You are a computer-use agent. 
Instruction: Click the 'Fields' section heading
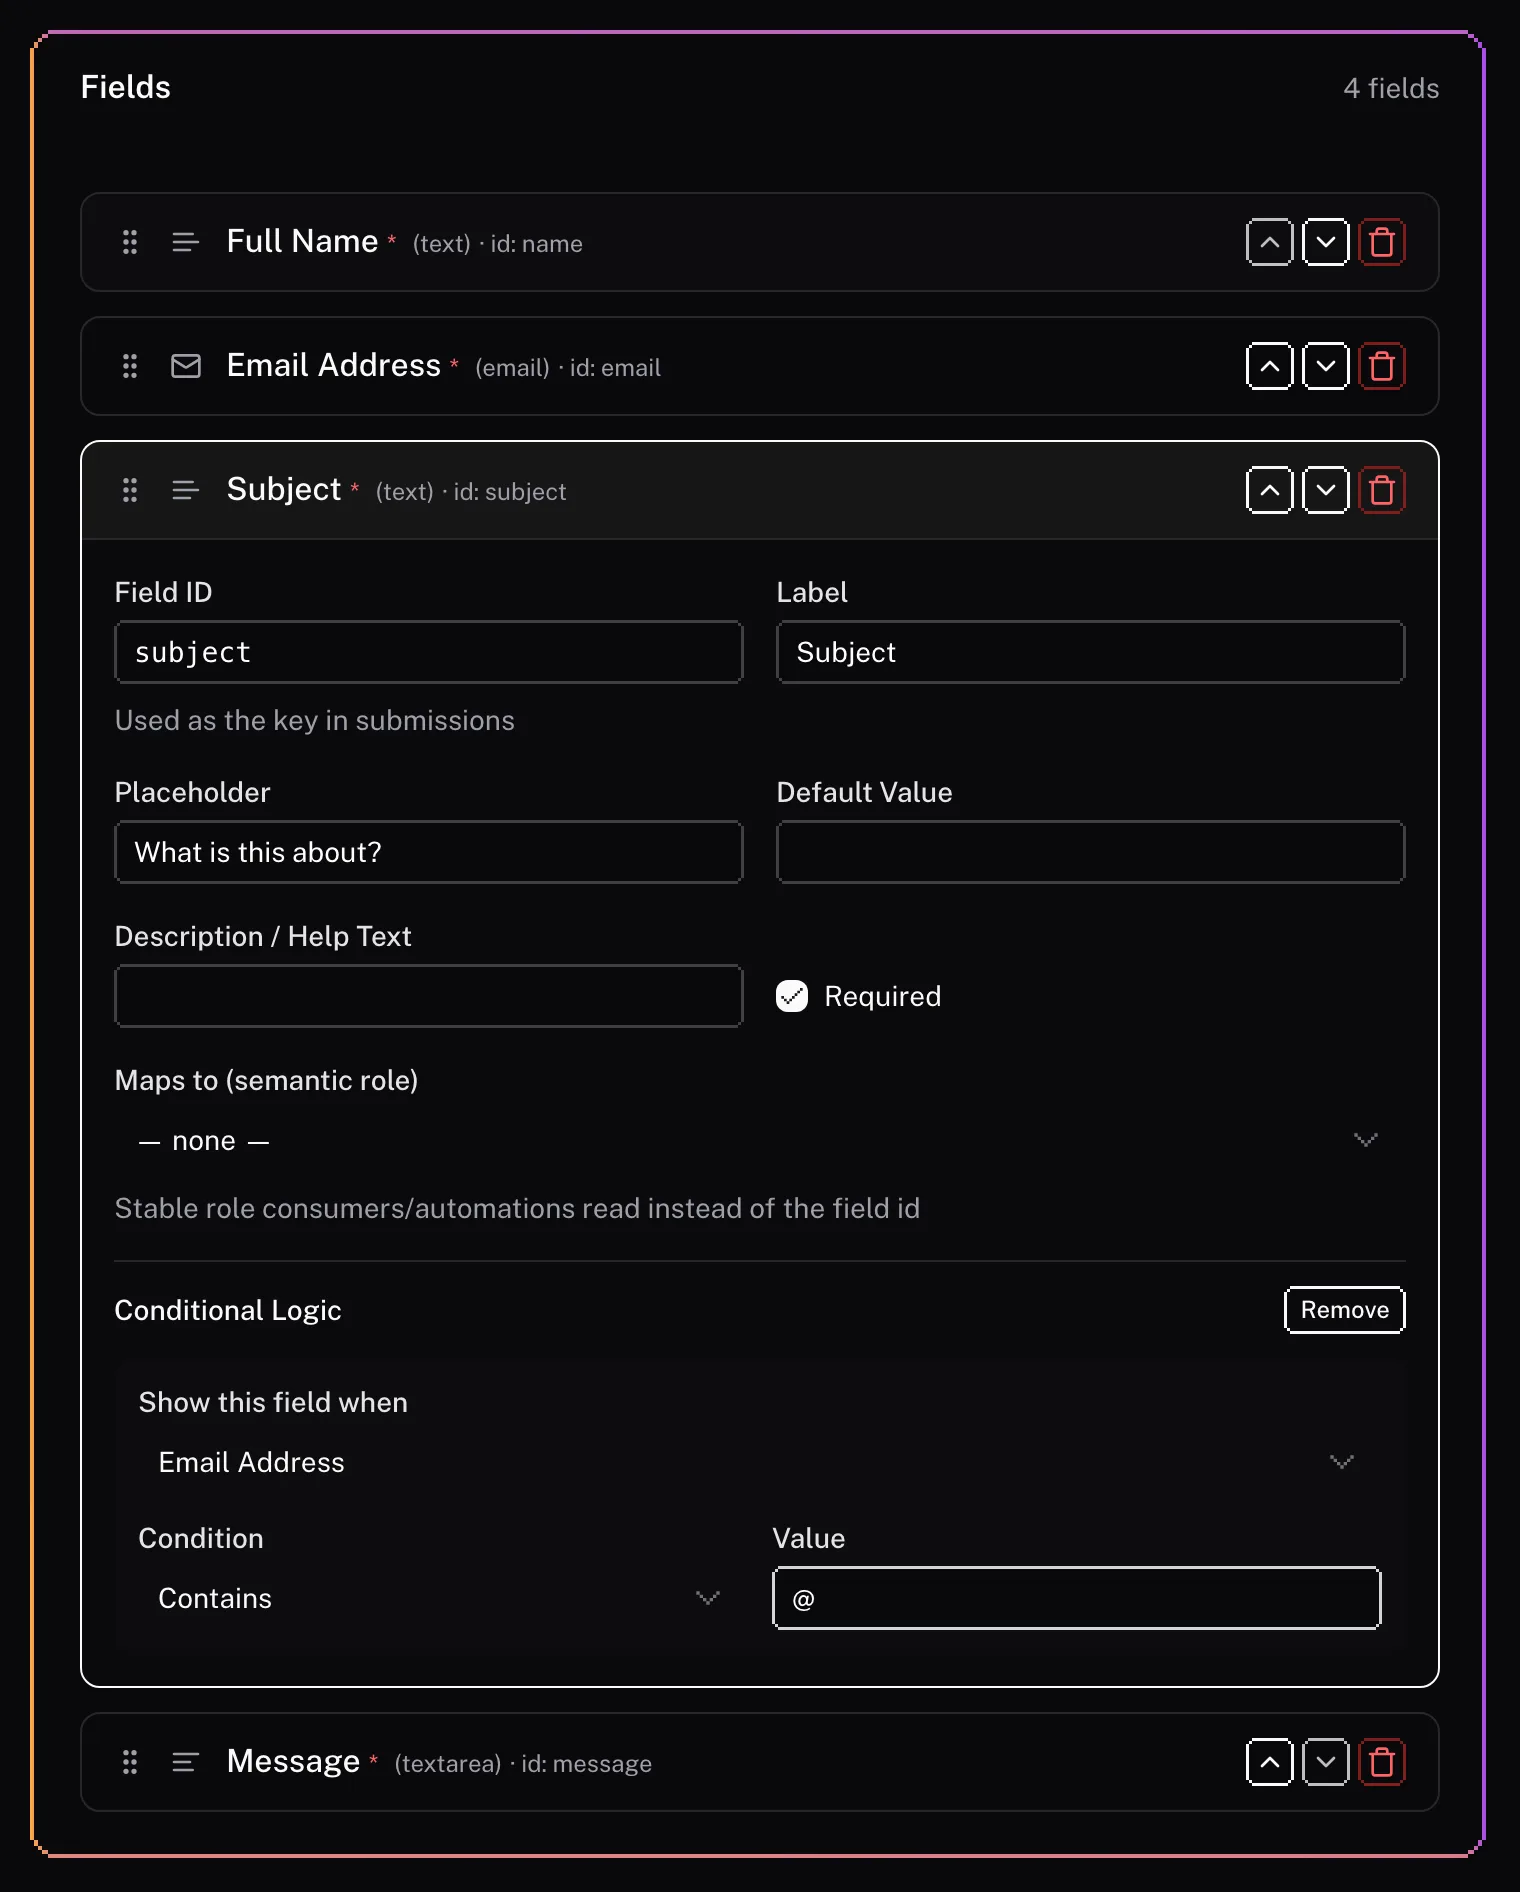[126, 87]
